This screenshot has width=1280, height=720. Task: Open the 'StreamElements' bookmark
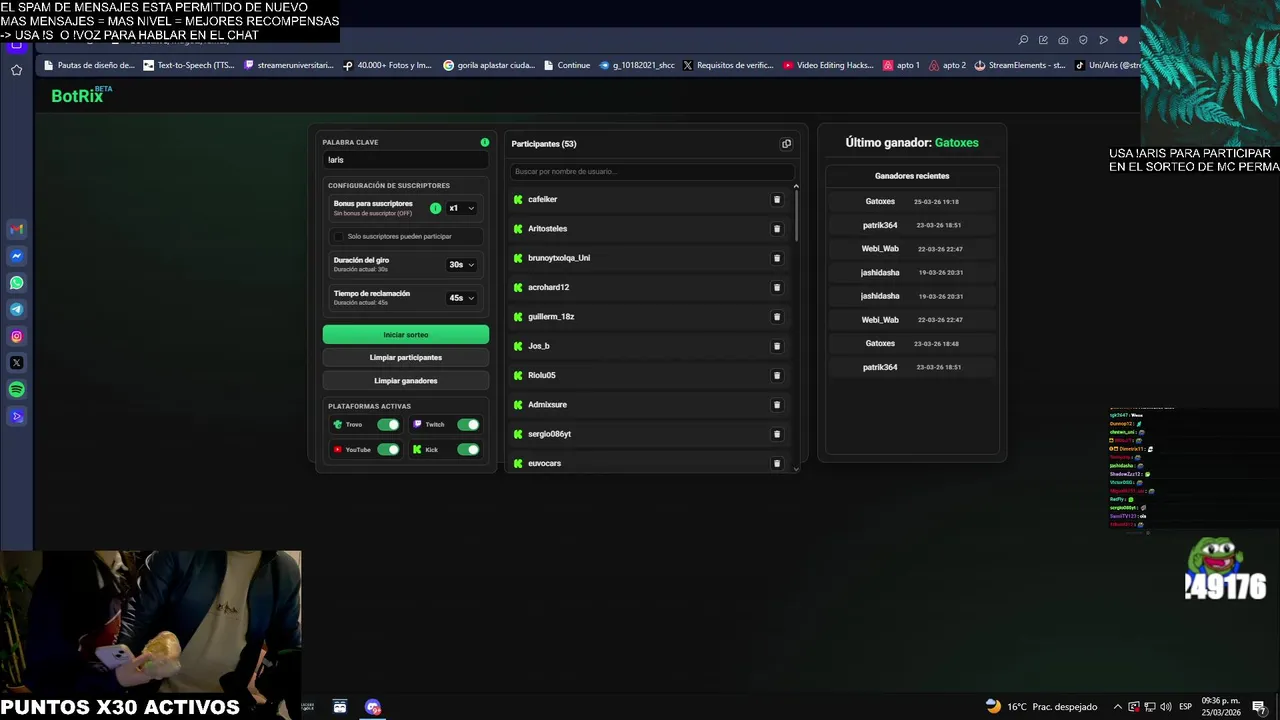(x=1020, y=66)
